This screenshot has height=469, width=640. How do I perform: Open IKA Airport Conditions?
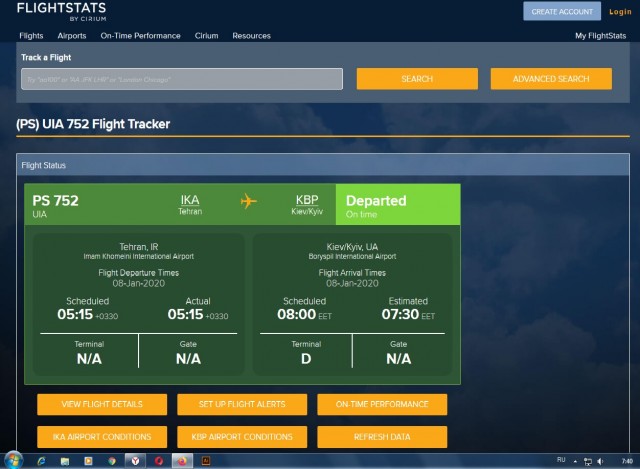tap(102, 437)
